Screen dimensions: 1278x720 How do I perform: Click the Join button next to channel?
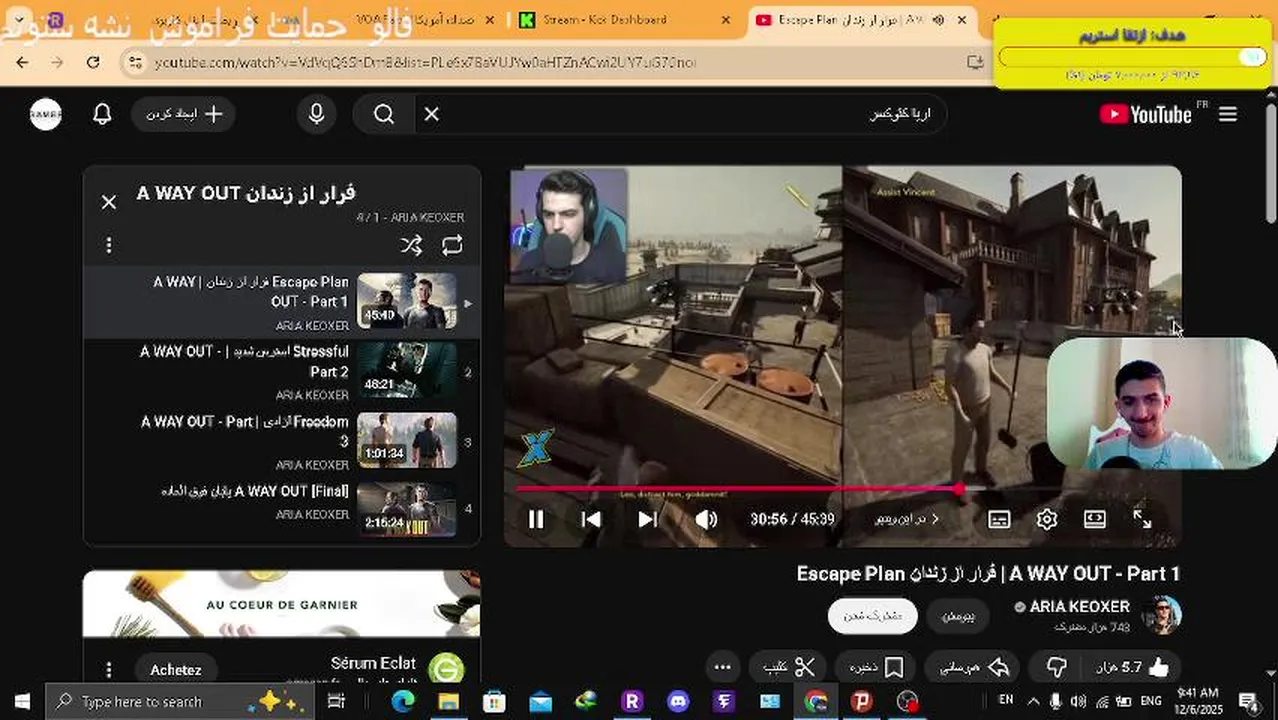tap(958, 616)
